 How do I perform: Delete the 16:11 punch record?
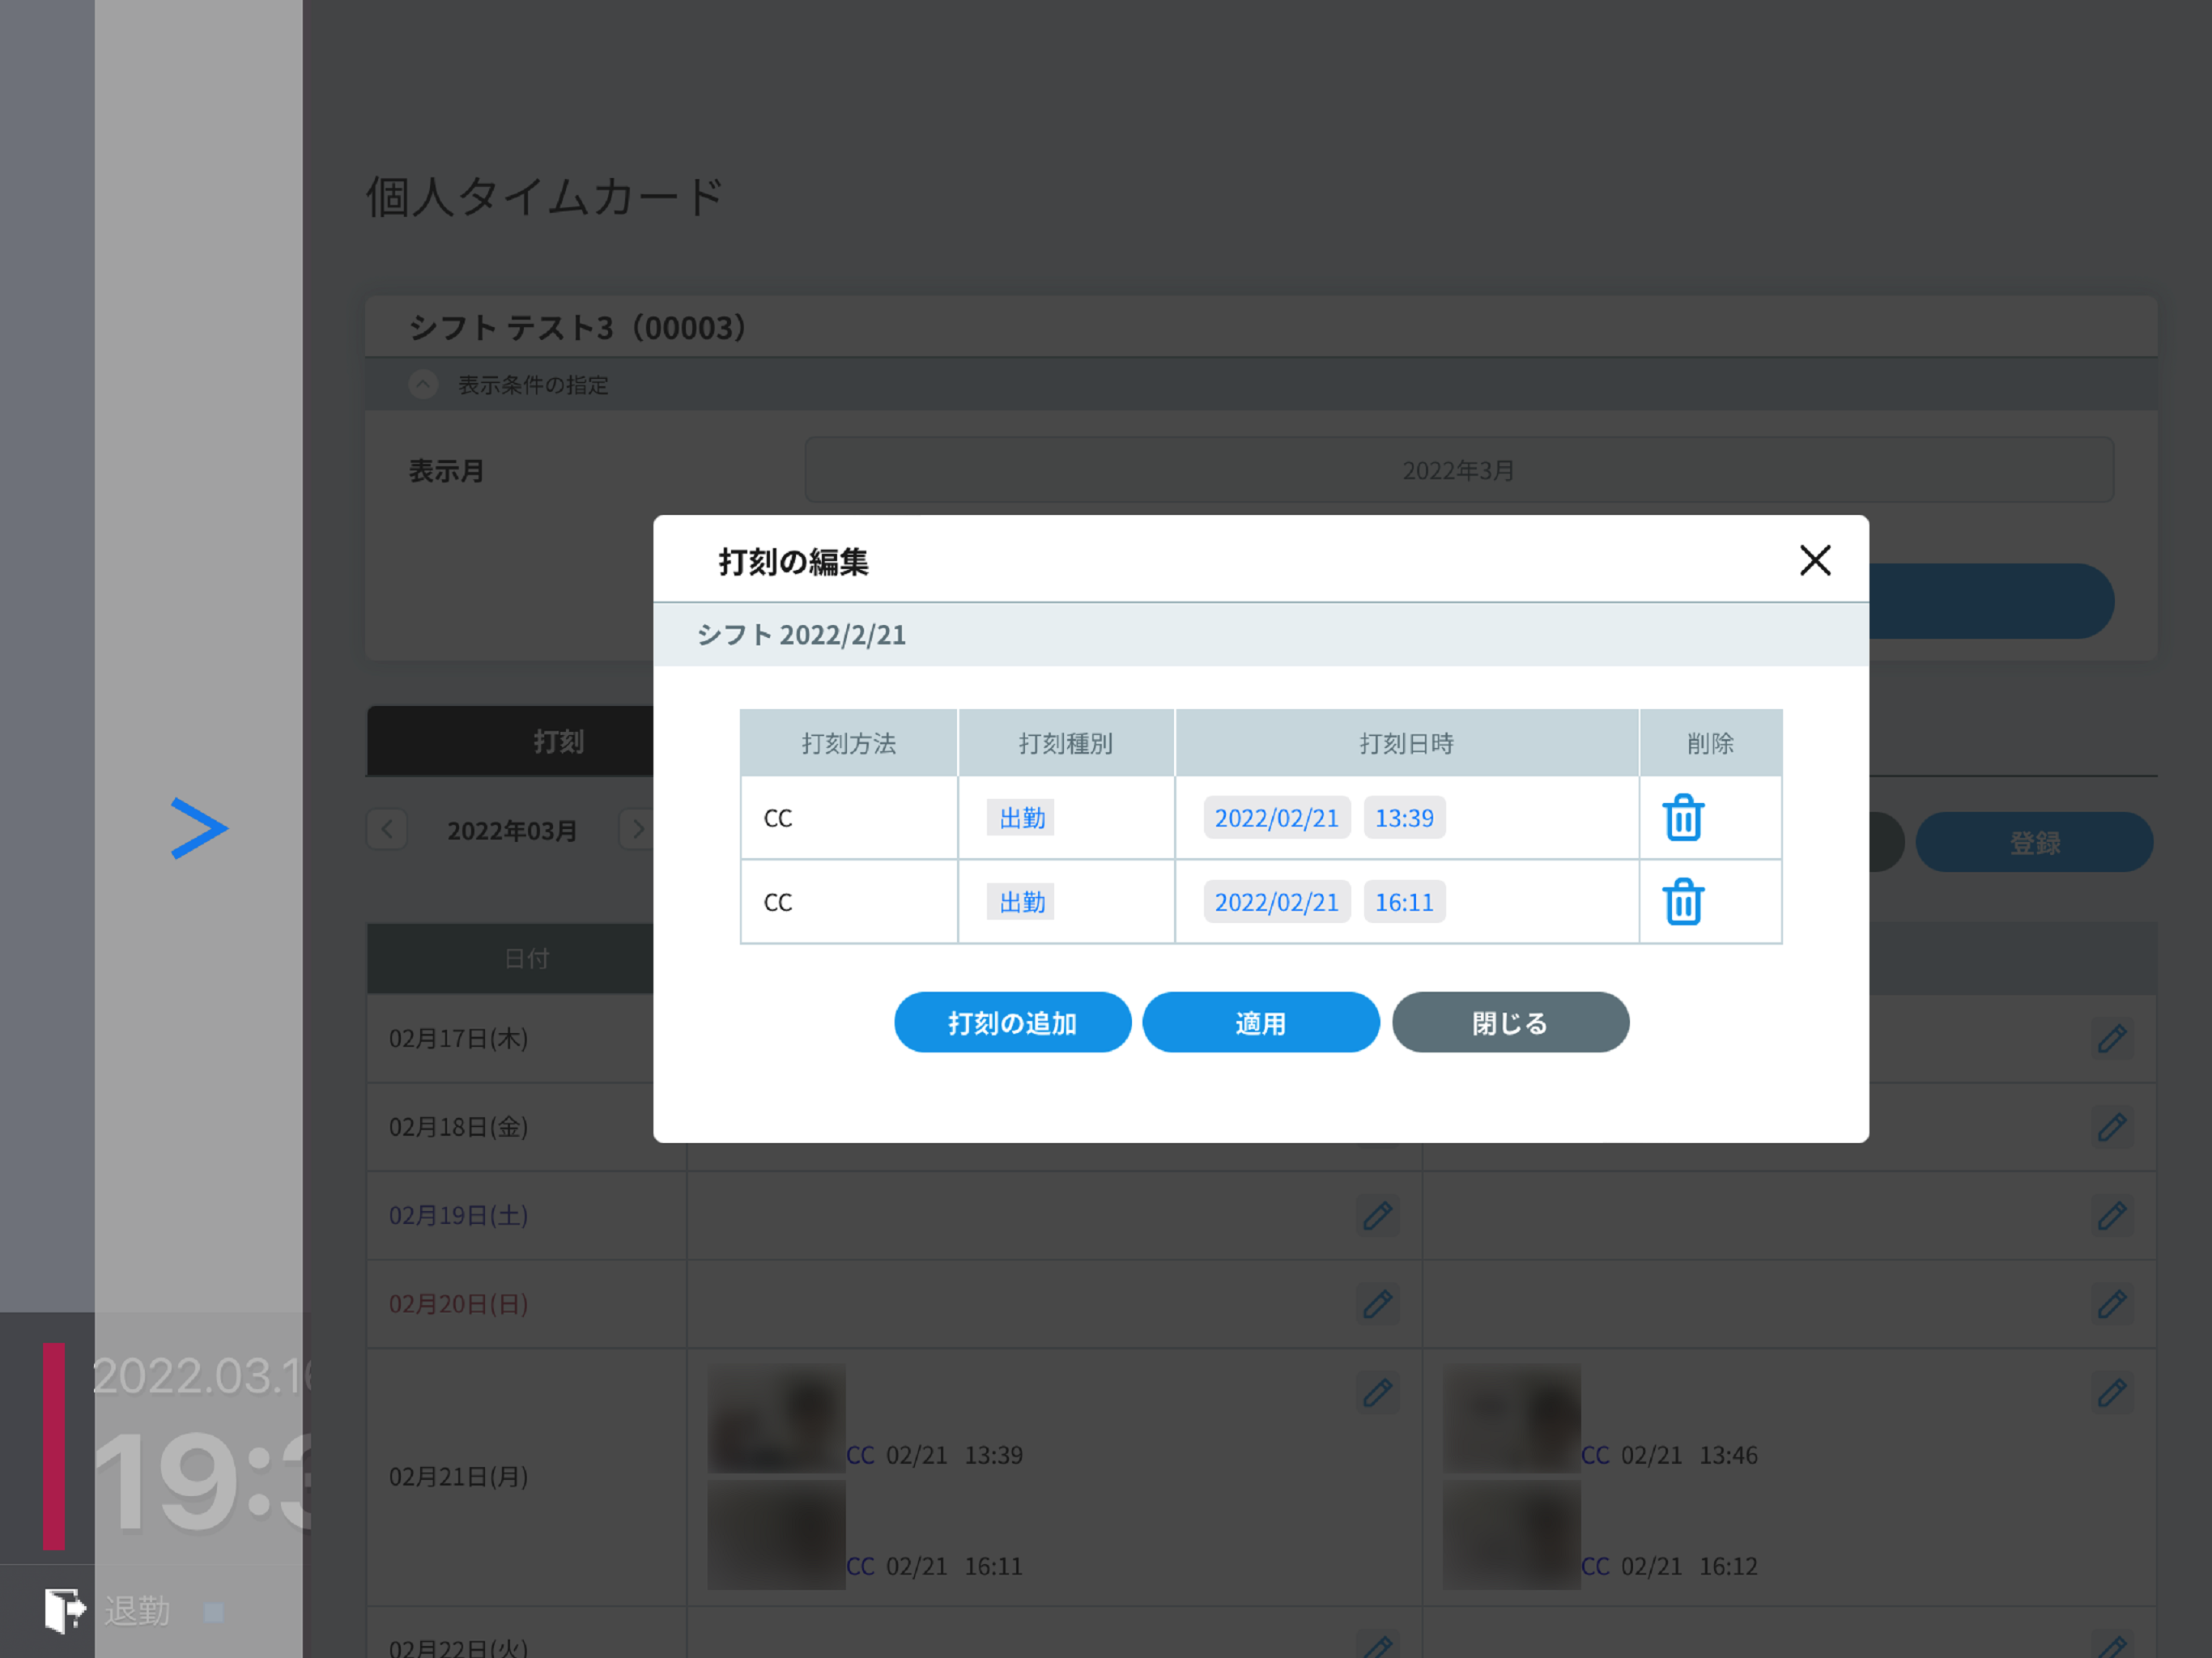(x=1683, y=902)
